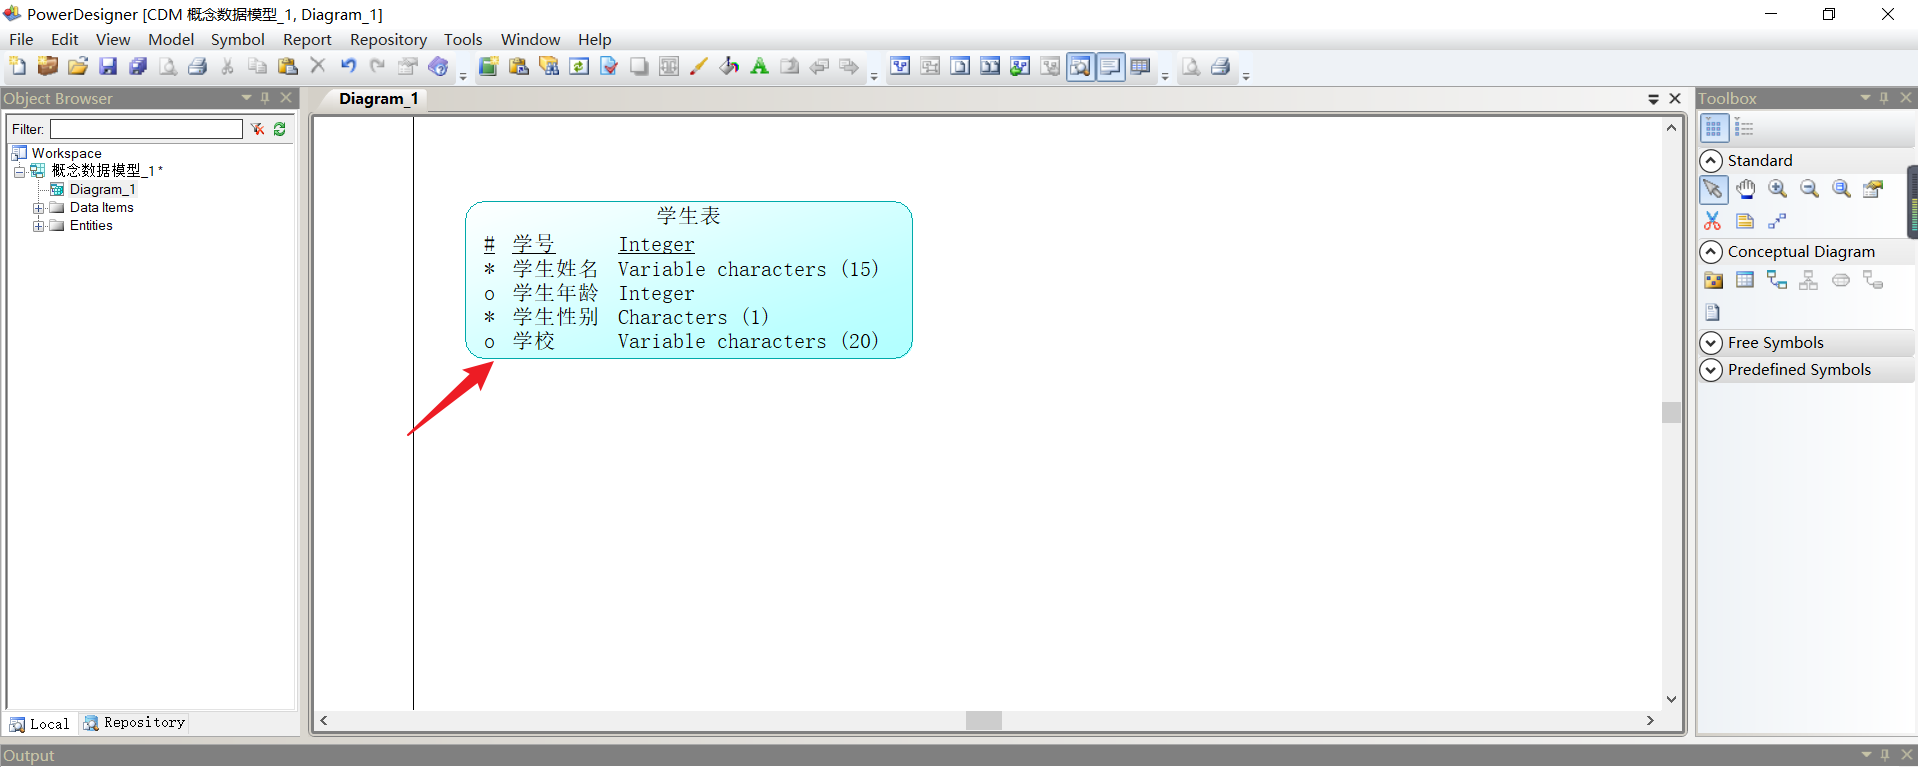1918x767 pixels.
Task: Switch Toolbox to large icon grid view
Action: point(1713,128)
